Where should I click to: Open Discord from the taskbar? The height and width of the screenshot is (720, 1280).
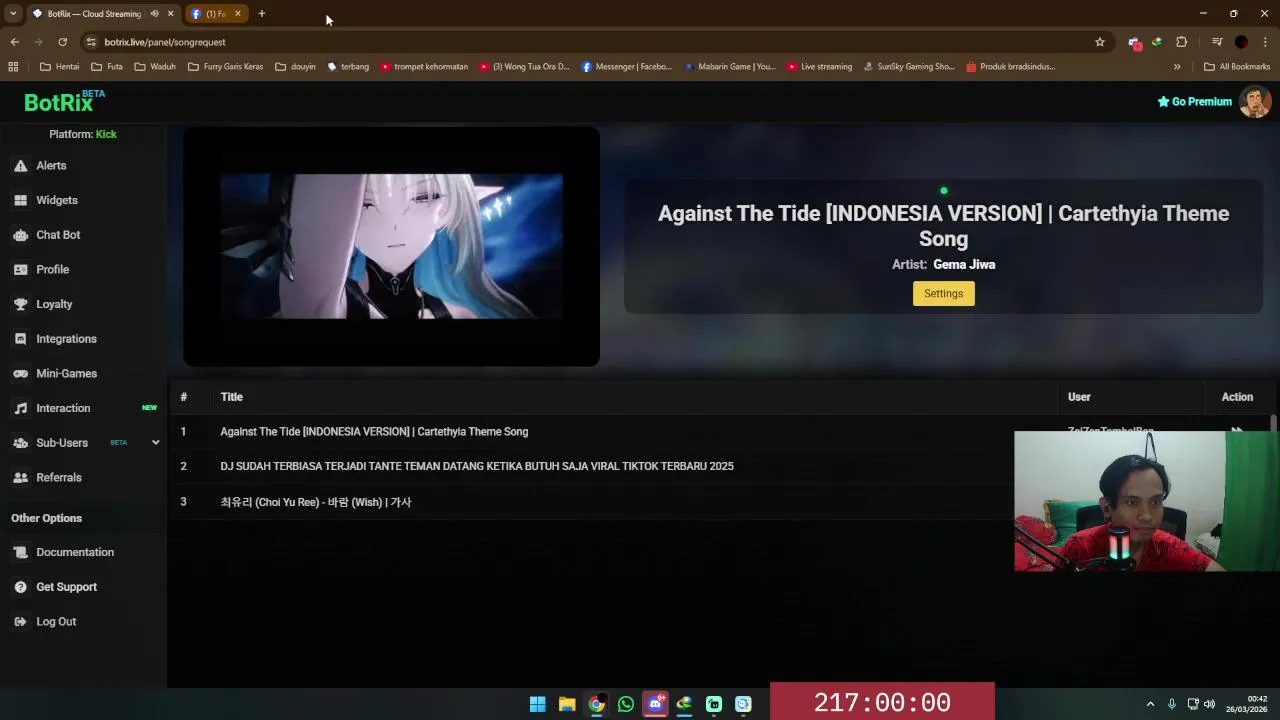point(655,704)
